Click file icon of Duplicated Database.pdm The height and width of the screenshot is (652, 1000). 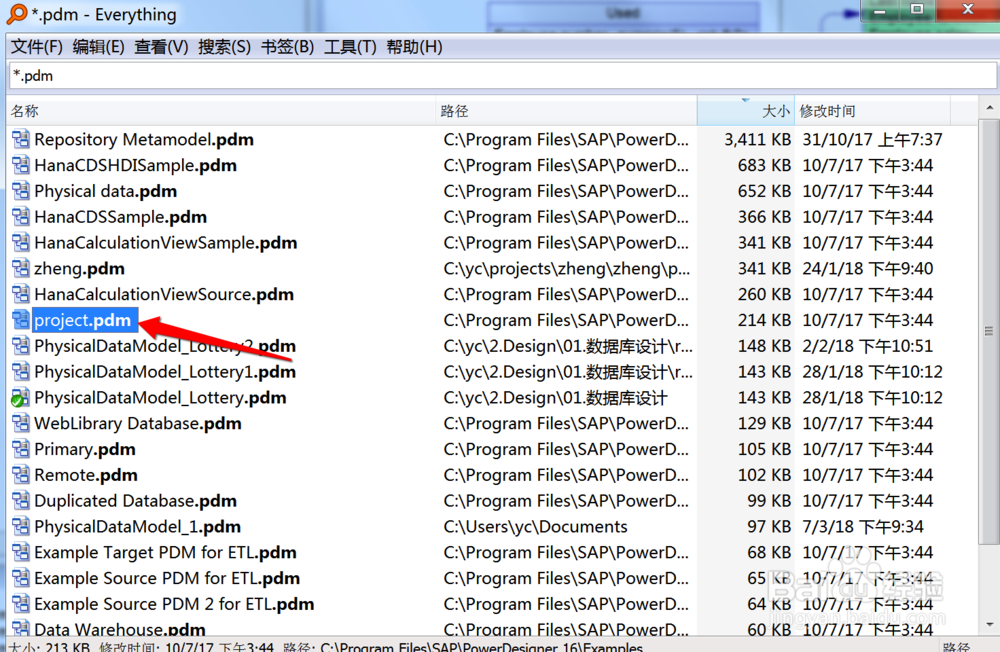point(20,501)
